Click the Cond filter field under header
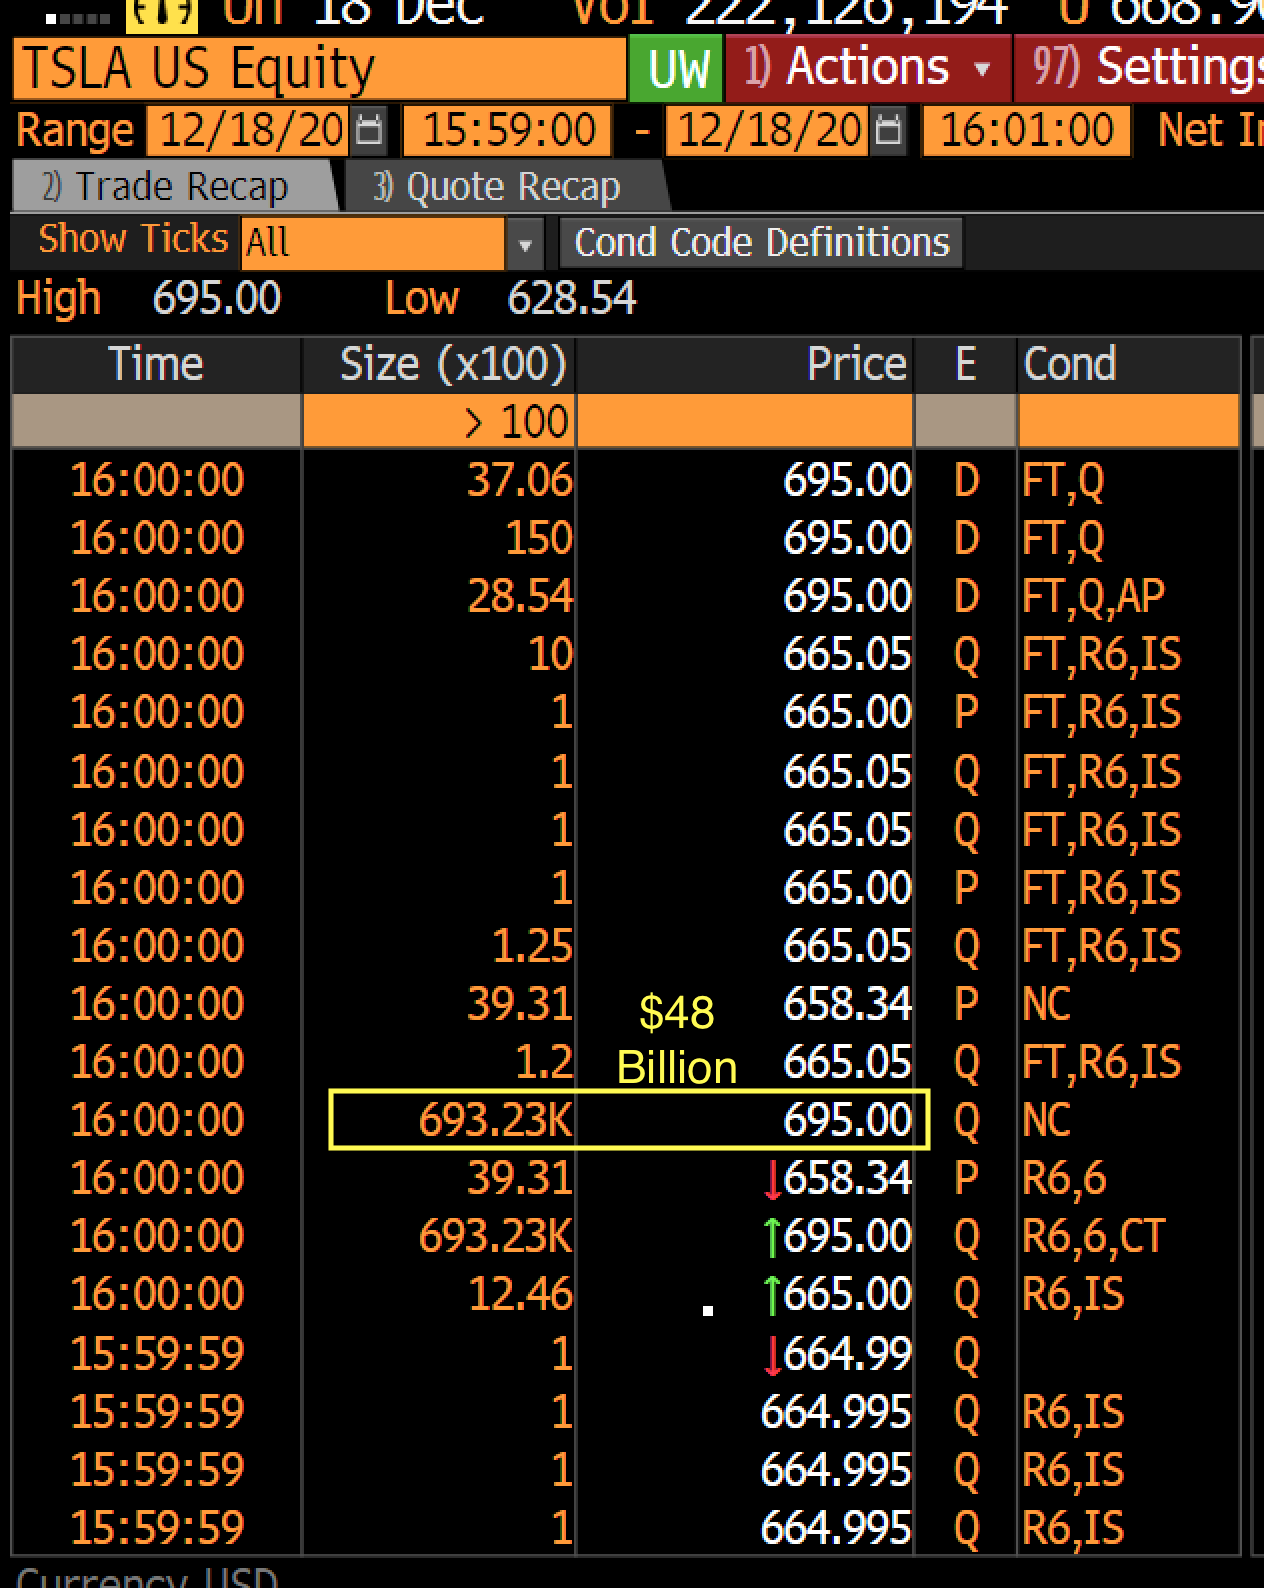The height and width of the screenshot is (1588, 1264). tap(1128, 421)
